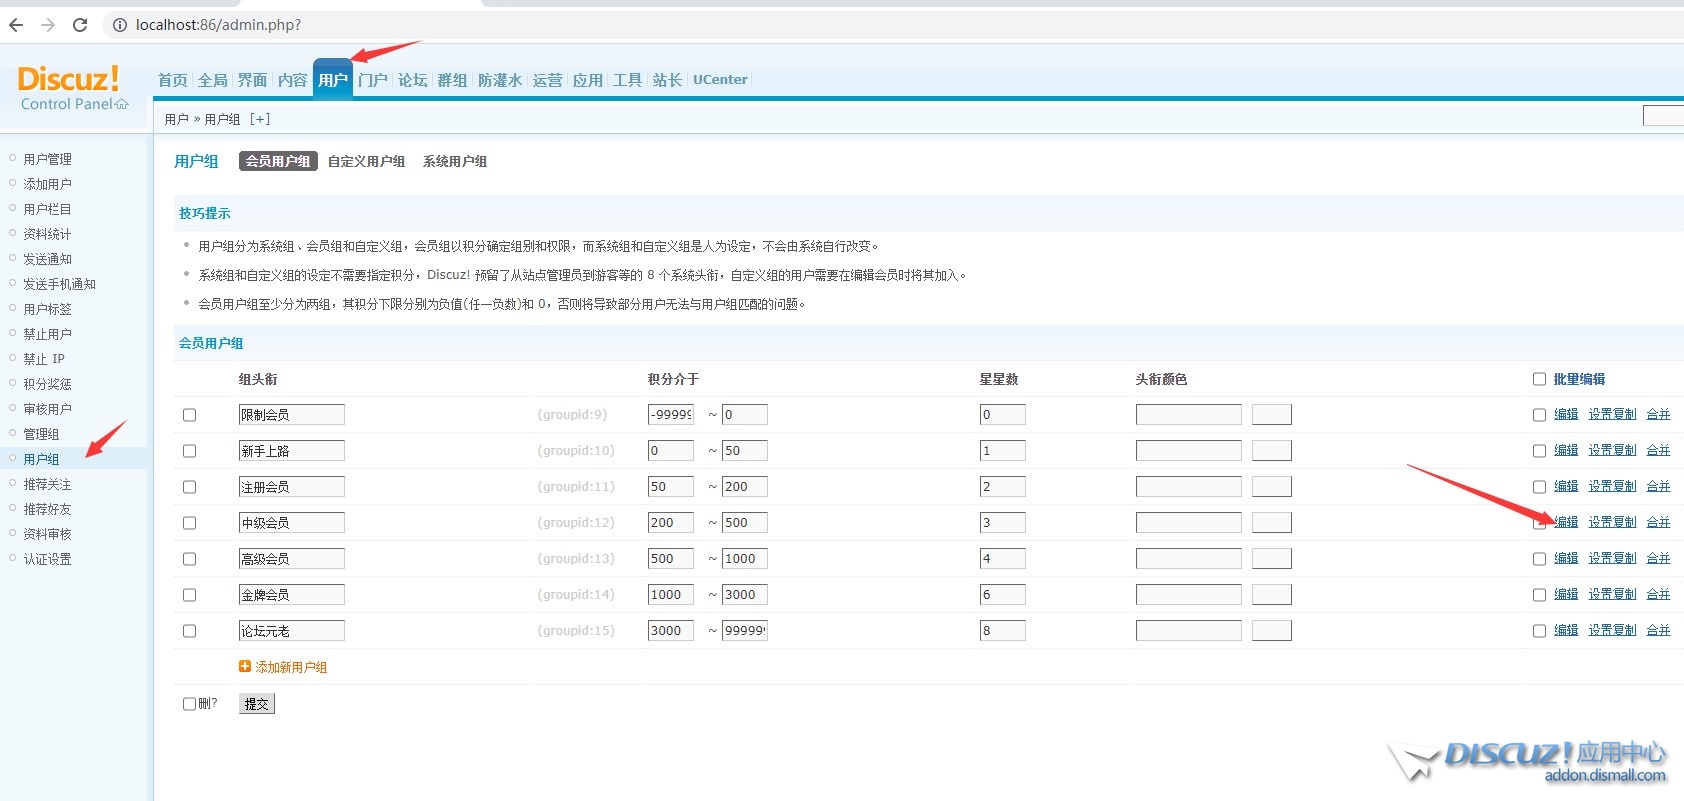
Task: Click the browser forward arrow
Action: click(48, 25)
